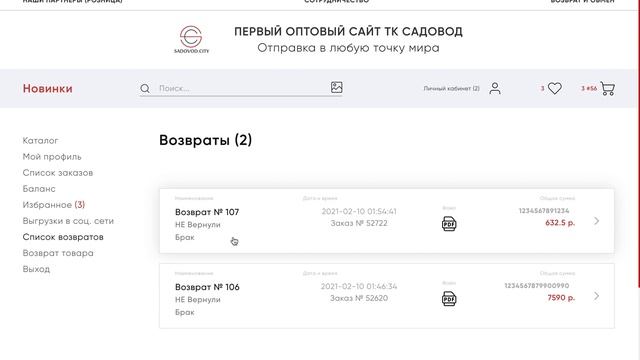Screen dimensions: 640x360
Task: Click the 7590 р. amount
Action: tap(561, 298)
